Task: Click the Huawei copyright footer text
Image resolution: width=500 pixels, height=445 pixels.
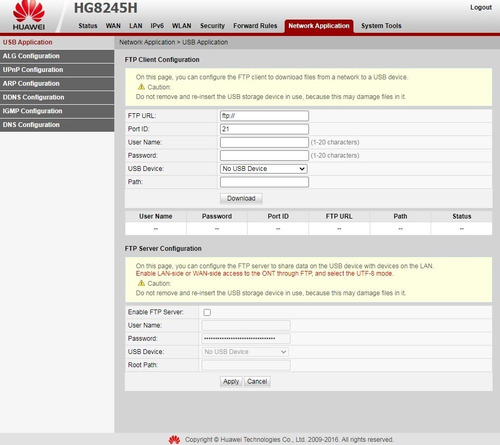Action: point(289,440)
